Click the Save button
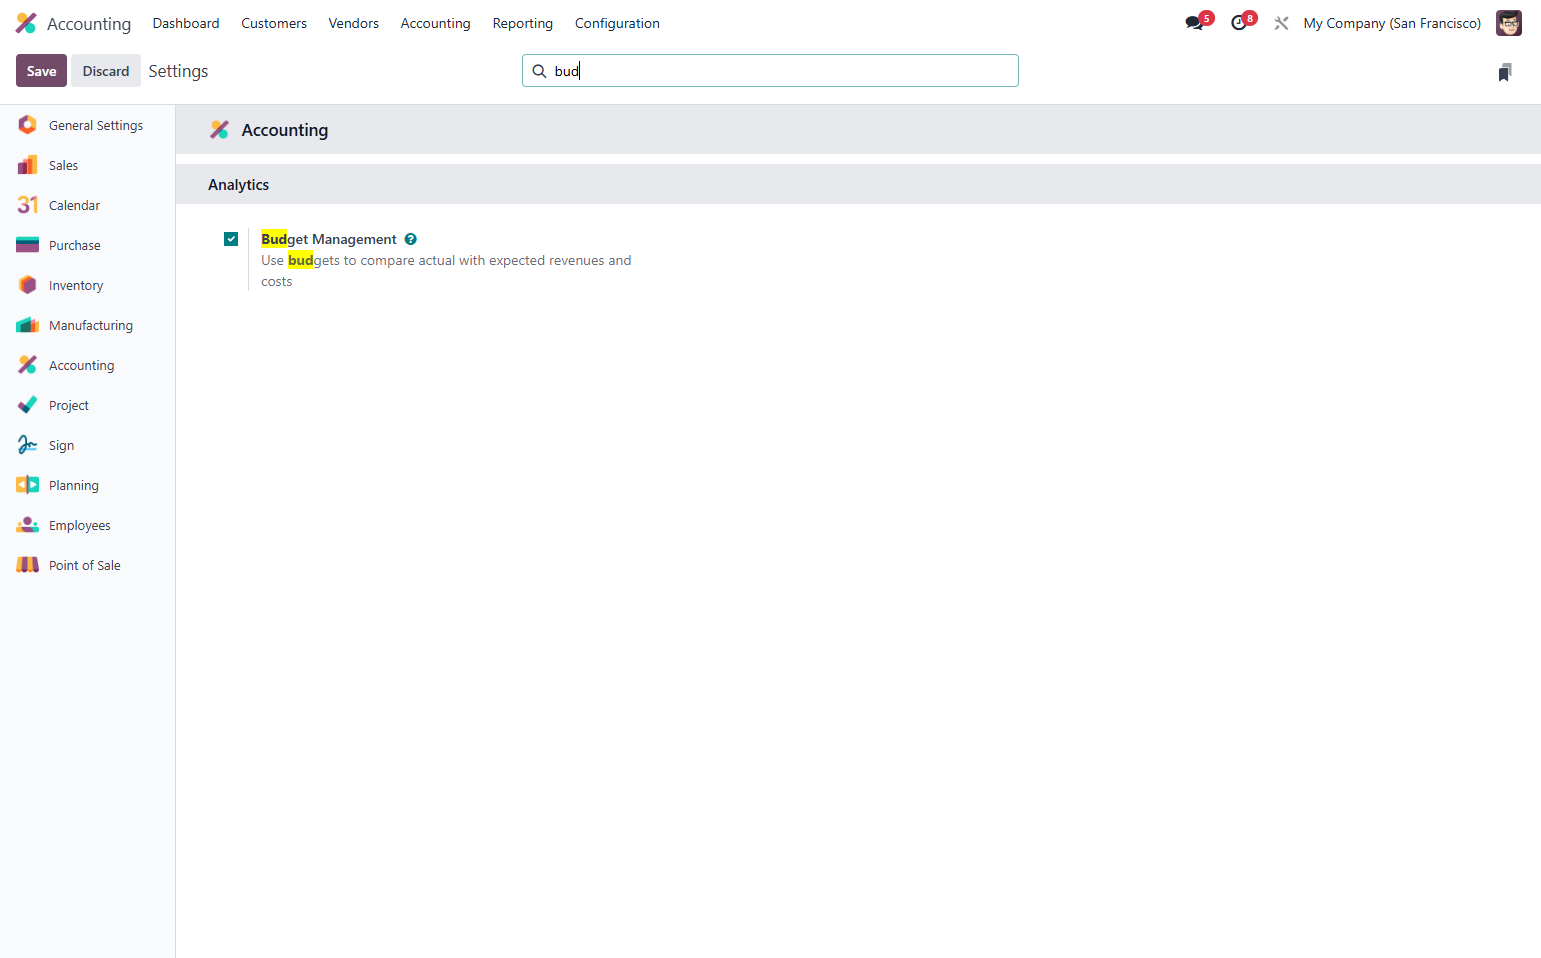 [41, 71]
